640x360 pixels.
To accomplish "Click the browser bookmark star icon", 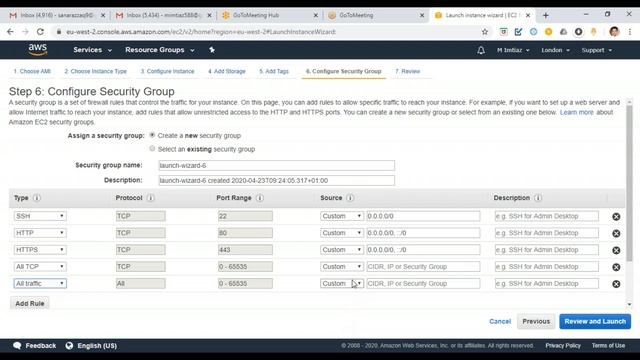I will coord(484,32).
